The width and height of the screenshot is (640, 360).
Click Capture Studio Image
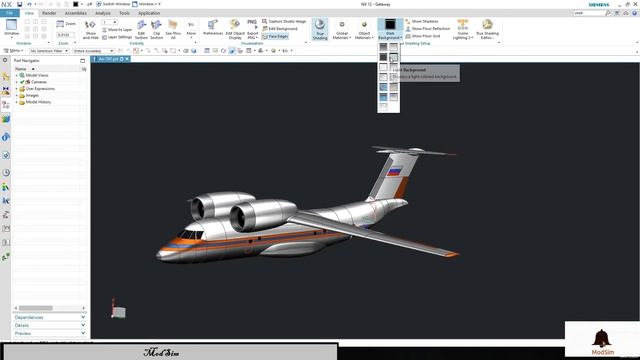(284, 21)
